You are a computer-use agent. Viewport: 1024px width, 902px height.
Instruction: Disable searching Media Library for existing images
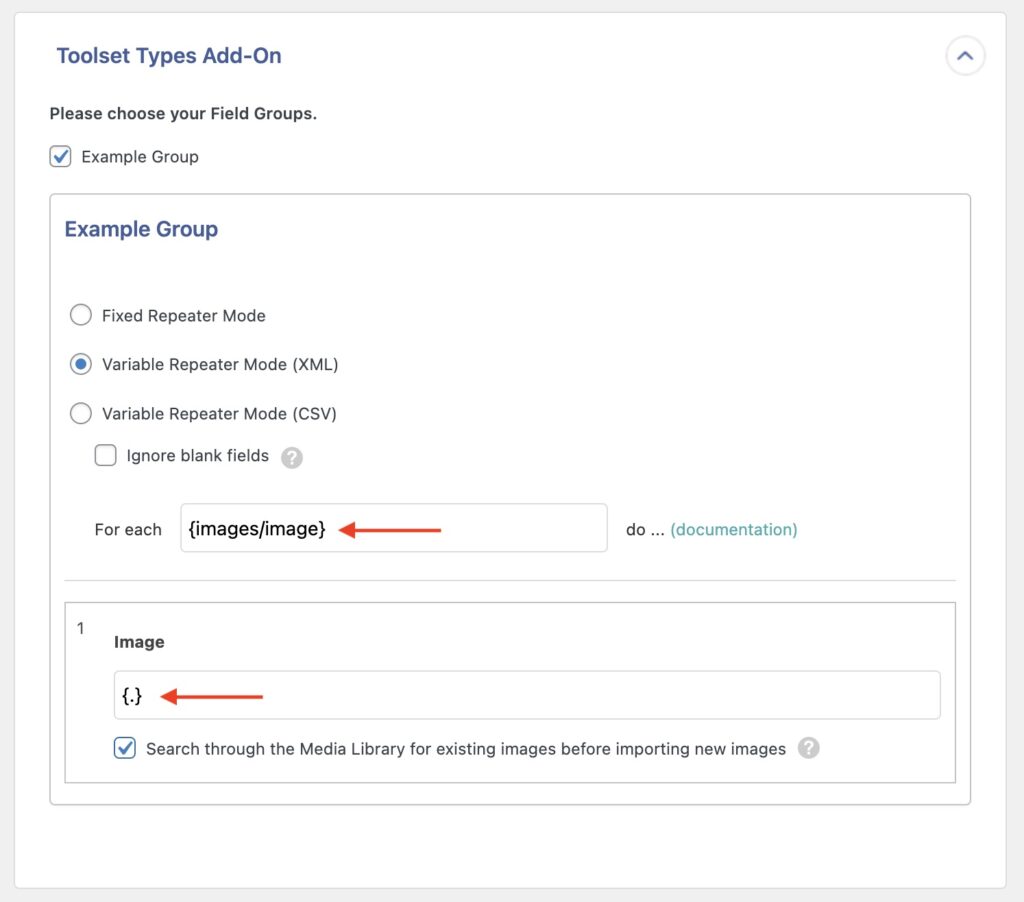[124, 747]
